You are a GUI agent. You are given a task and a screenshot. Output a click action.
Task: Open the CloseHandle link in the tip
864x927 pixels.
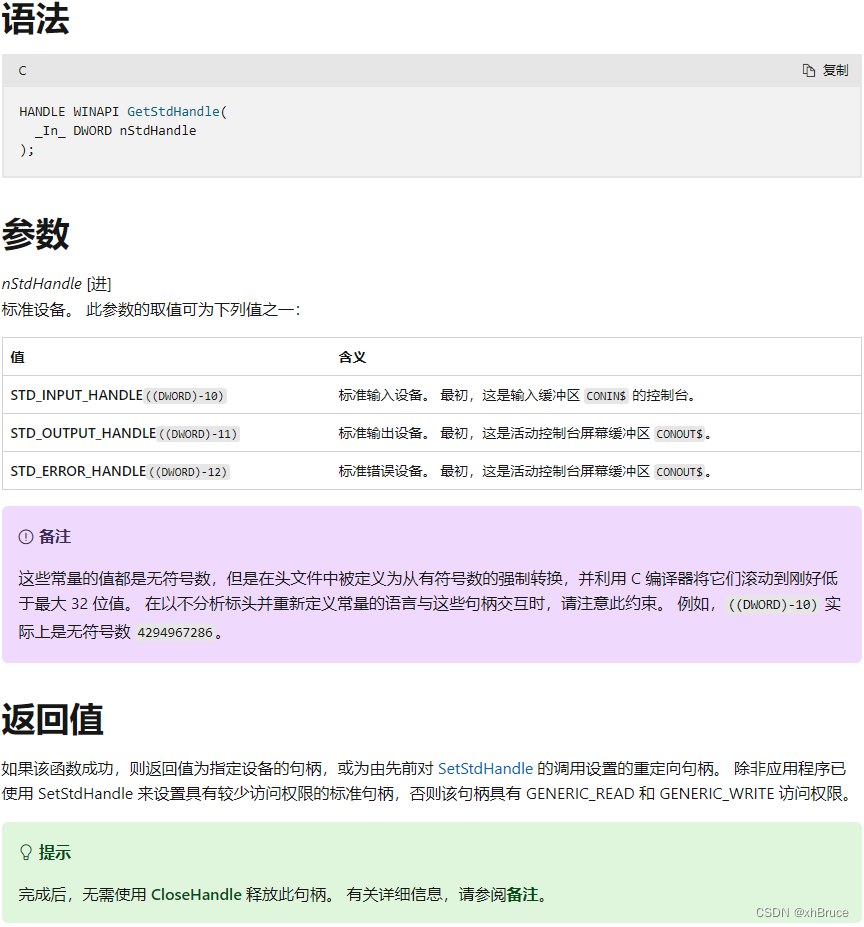pyautogui.click(x=196, y=894)
